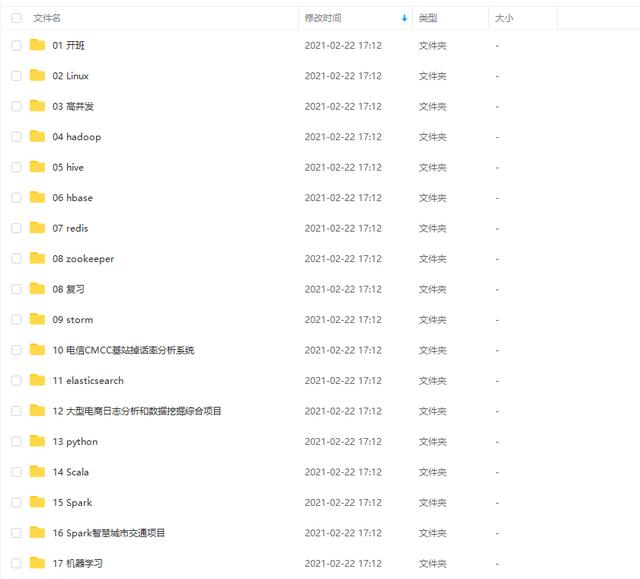Screen dimensions: 640x579
Task: Open the 09 storm folder icon
Action: click(x=37, y=319)
